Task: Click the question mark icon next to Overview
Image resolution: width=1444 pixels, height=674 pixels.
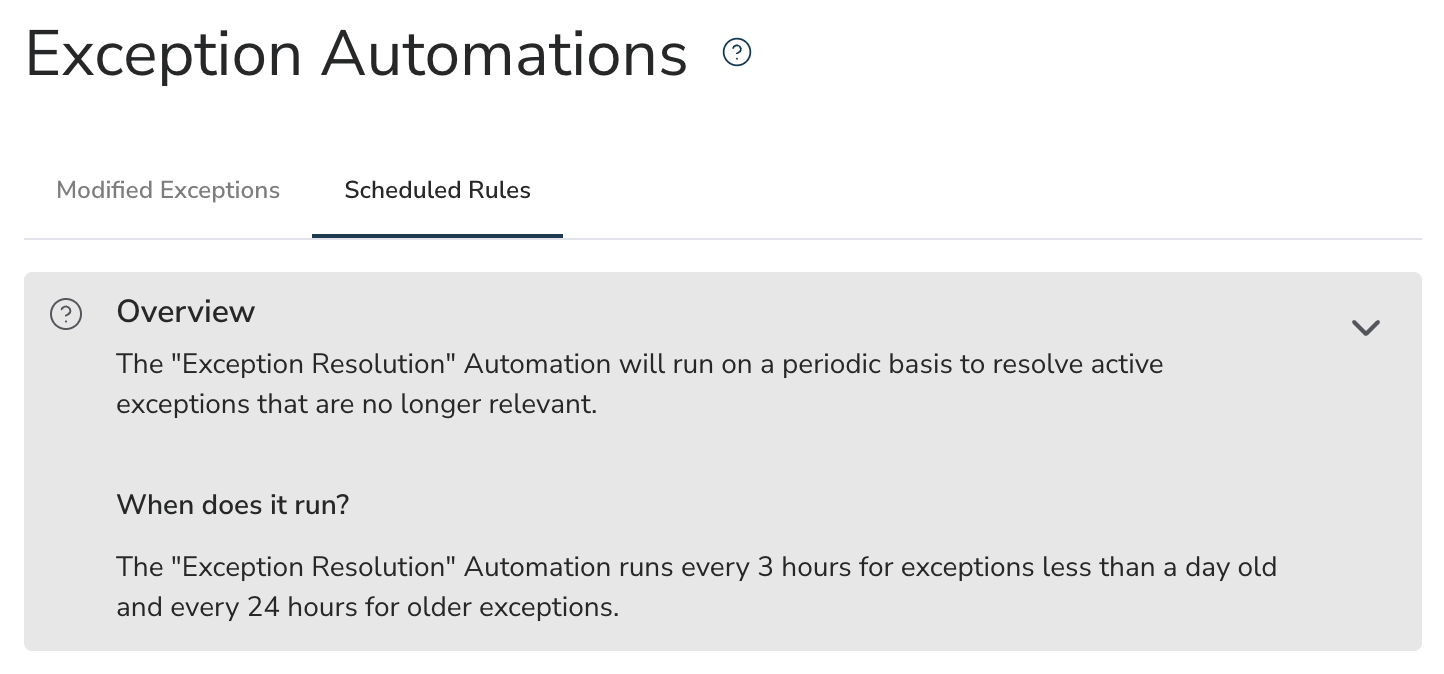Action: pyautogui.click(x=66, y=314)
